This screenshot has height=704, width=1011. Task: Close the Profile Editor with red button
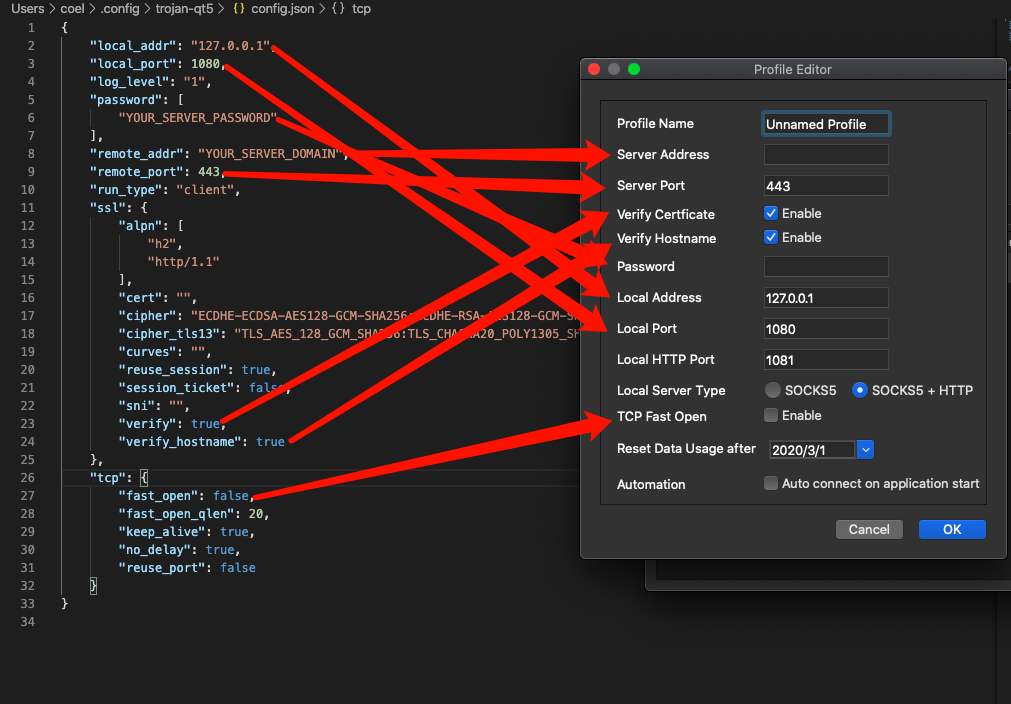click(594, 69)
